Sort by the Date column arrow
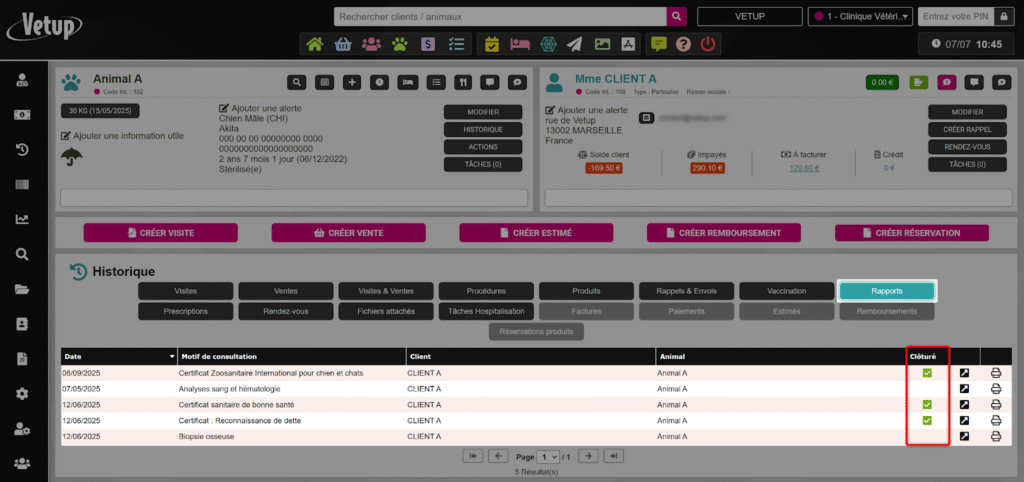Image resolution: width=1024 pixels, height=482 pixels. click(x=171, y=356)
